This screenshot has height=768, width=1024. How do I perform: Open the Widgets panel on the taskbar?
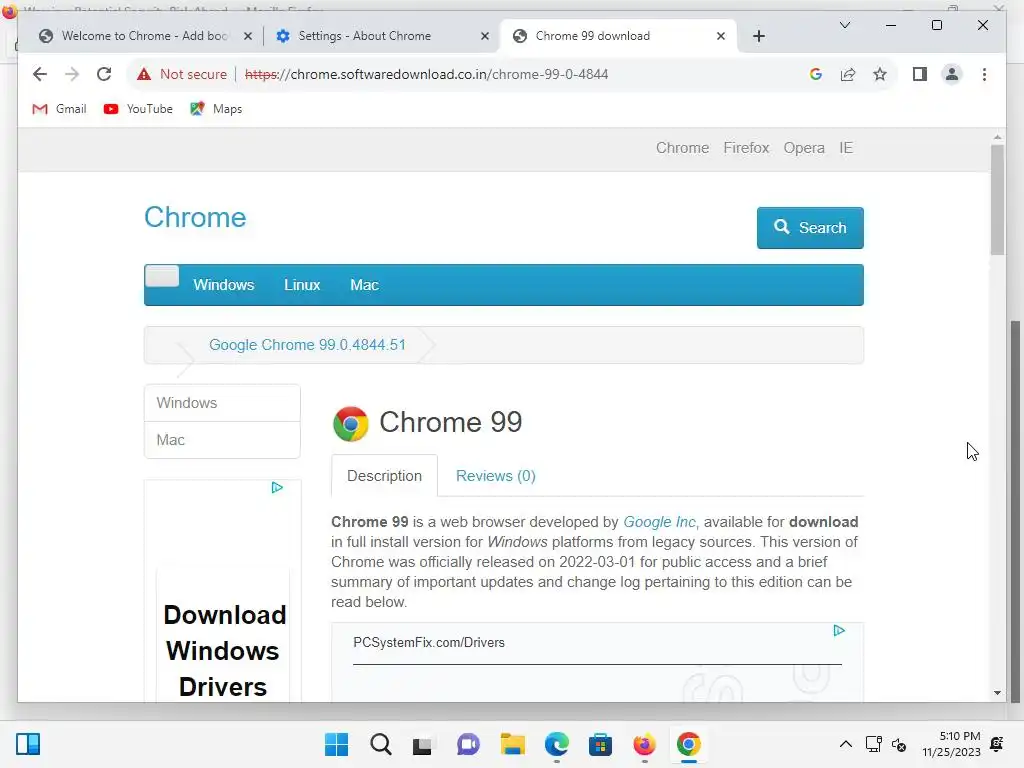pos(28,744)
